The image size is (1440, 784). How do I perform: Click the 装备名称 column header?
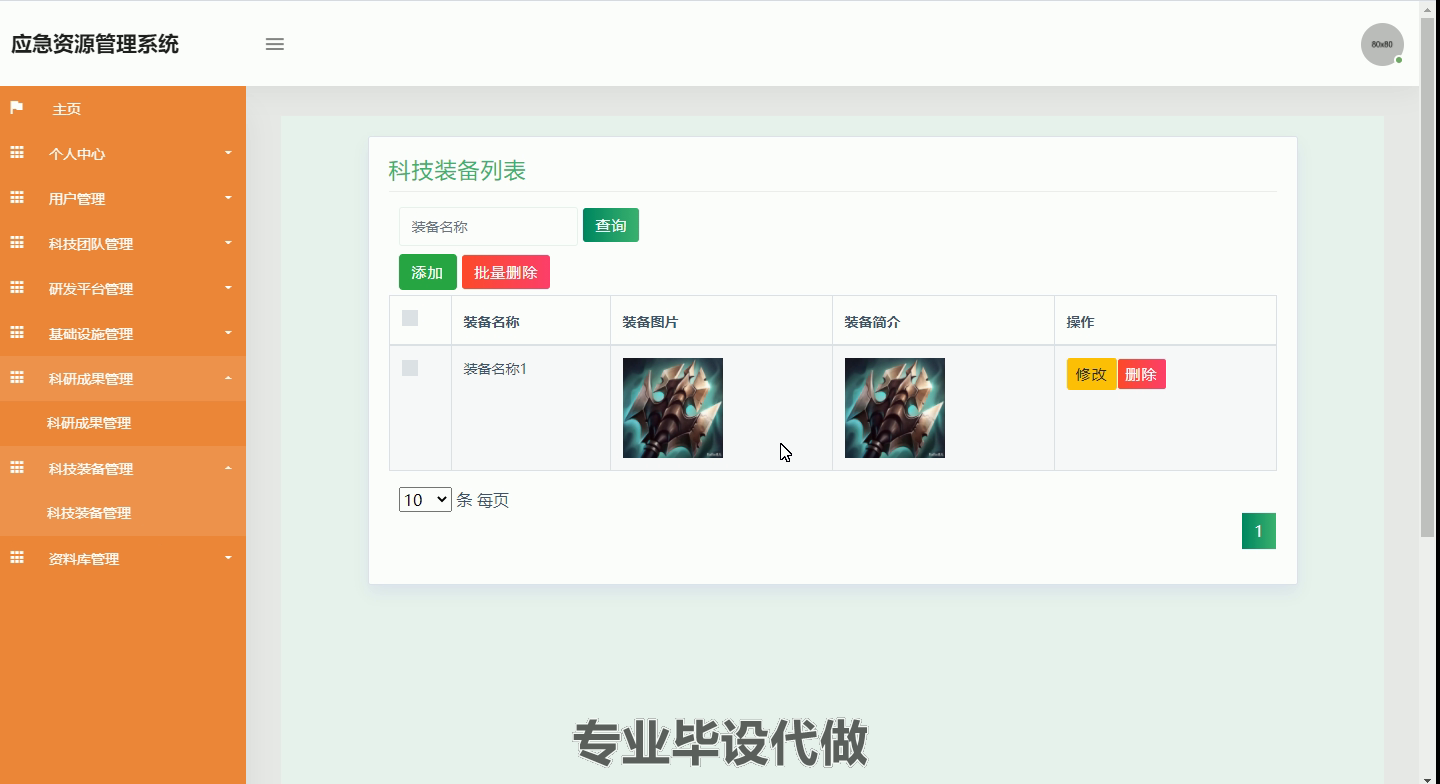tap(491, 322)
